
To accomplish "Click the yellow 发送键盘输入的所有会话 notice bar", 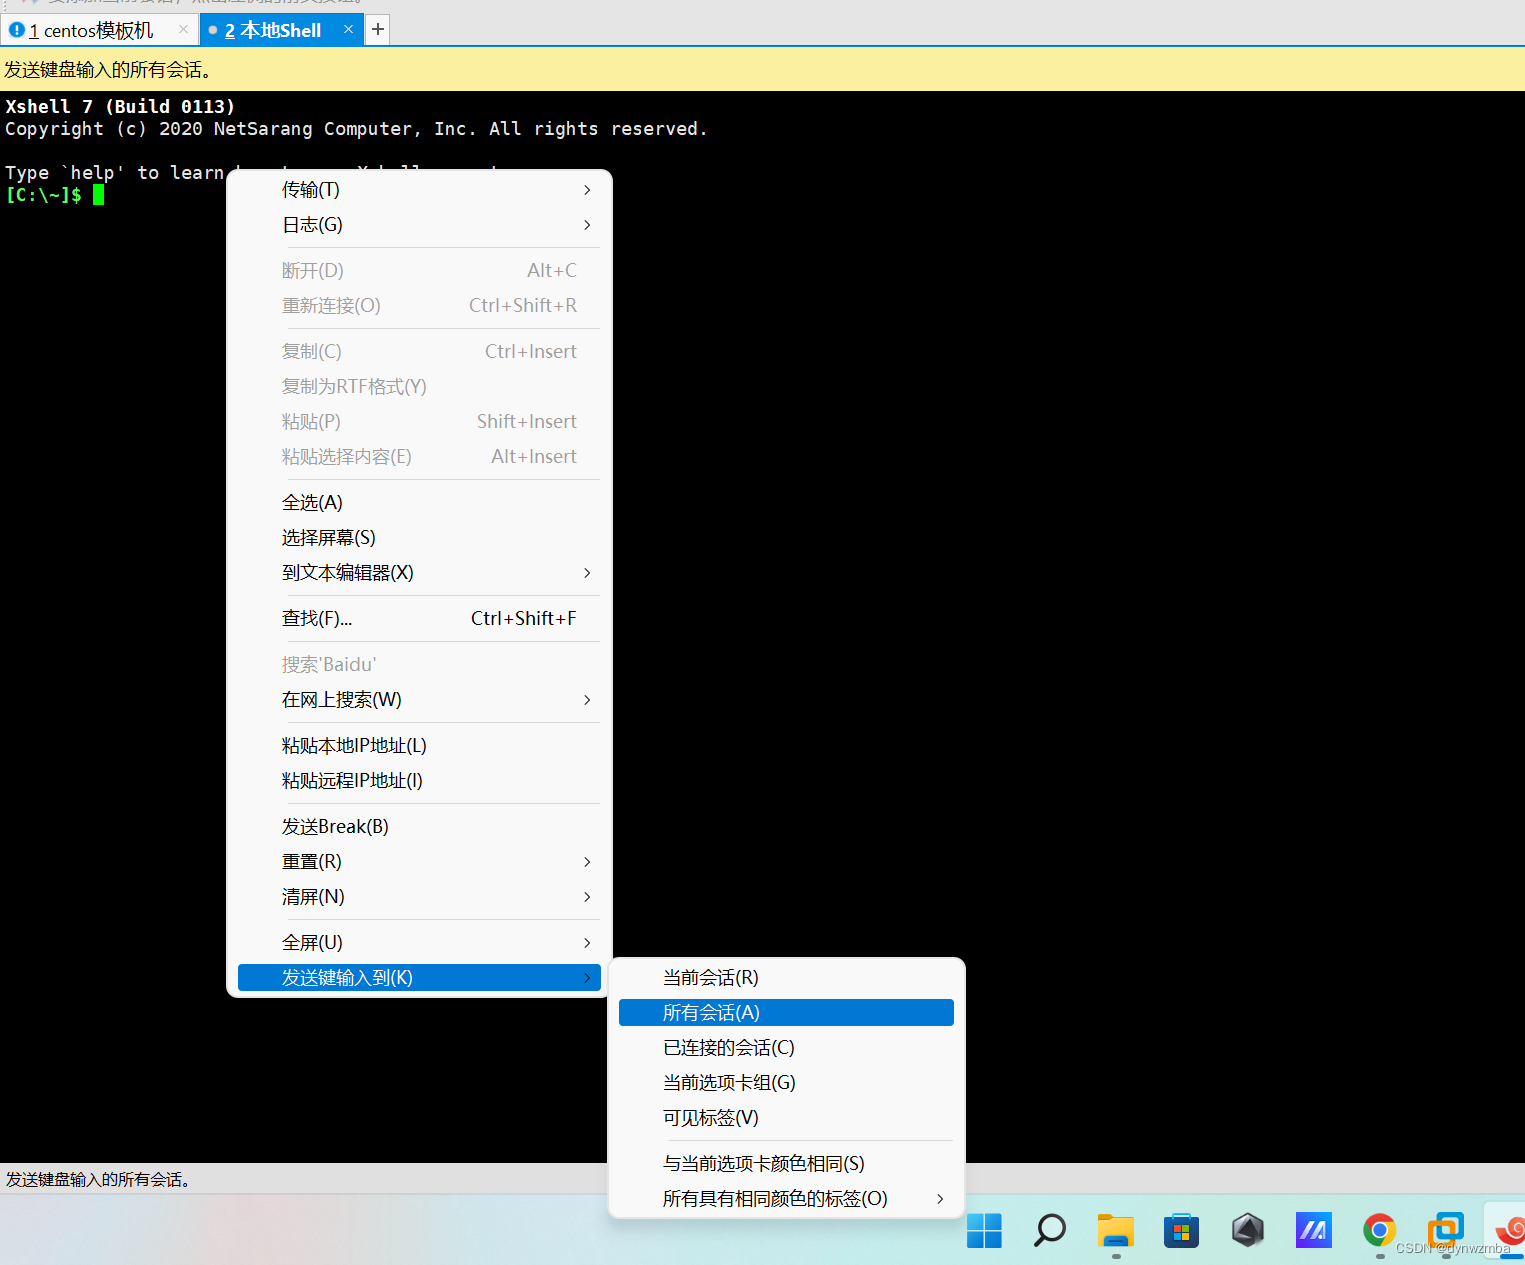I will [762, 70].
